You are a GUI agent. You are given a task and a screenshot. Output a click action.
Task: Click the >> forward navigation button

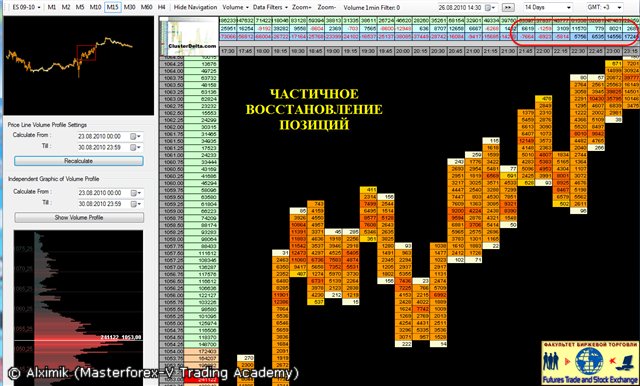tap(508, 7)
